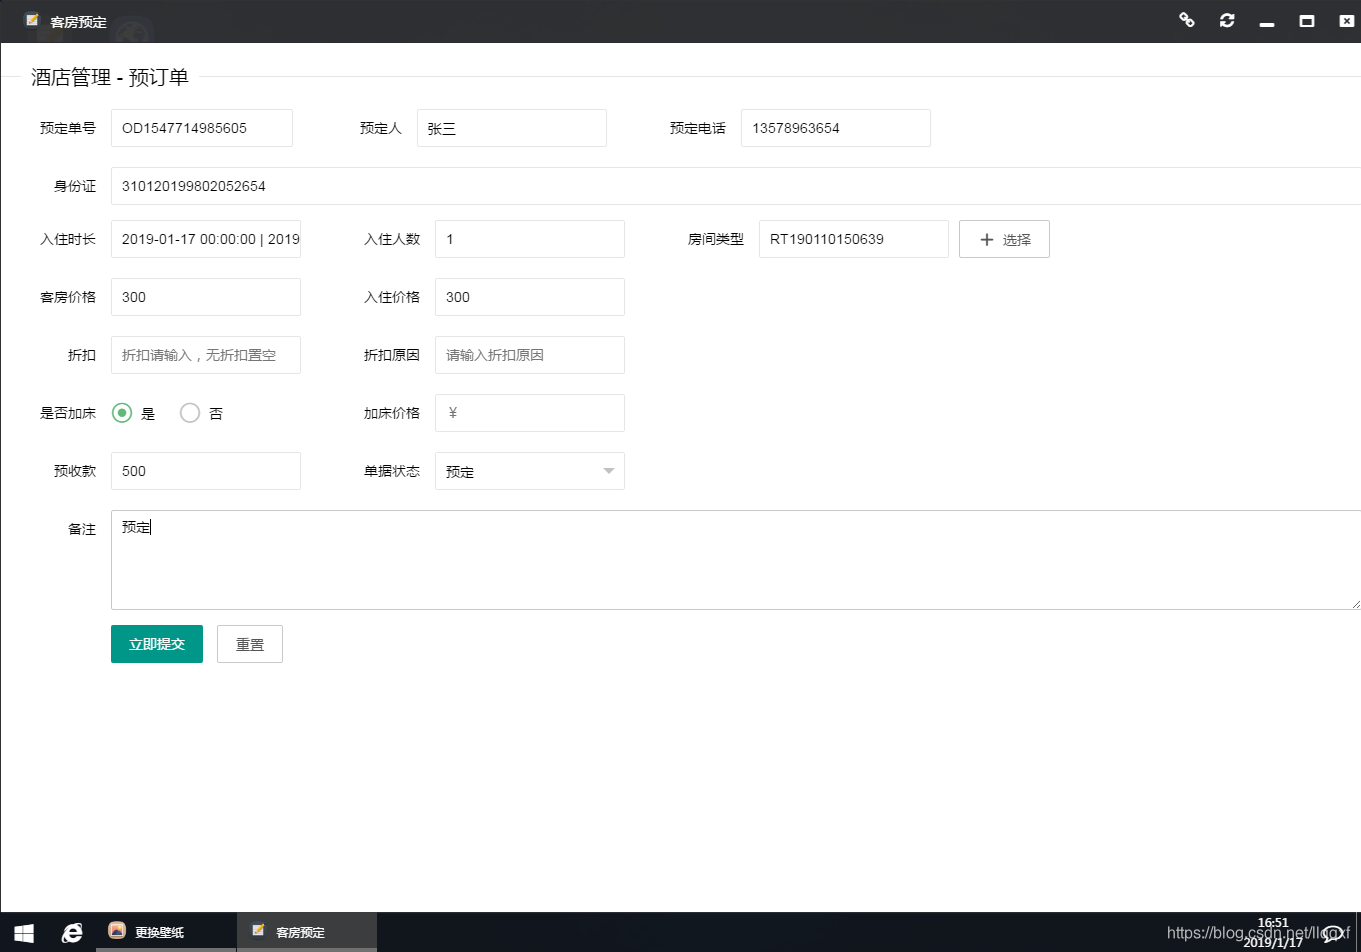Click the link icon in title bar
This screenshot has height=952, width=1361.
1187,20
